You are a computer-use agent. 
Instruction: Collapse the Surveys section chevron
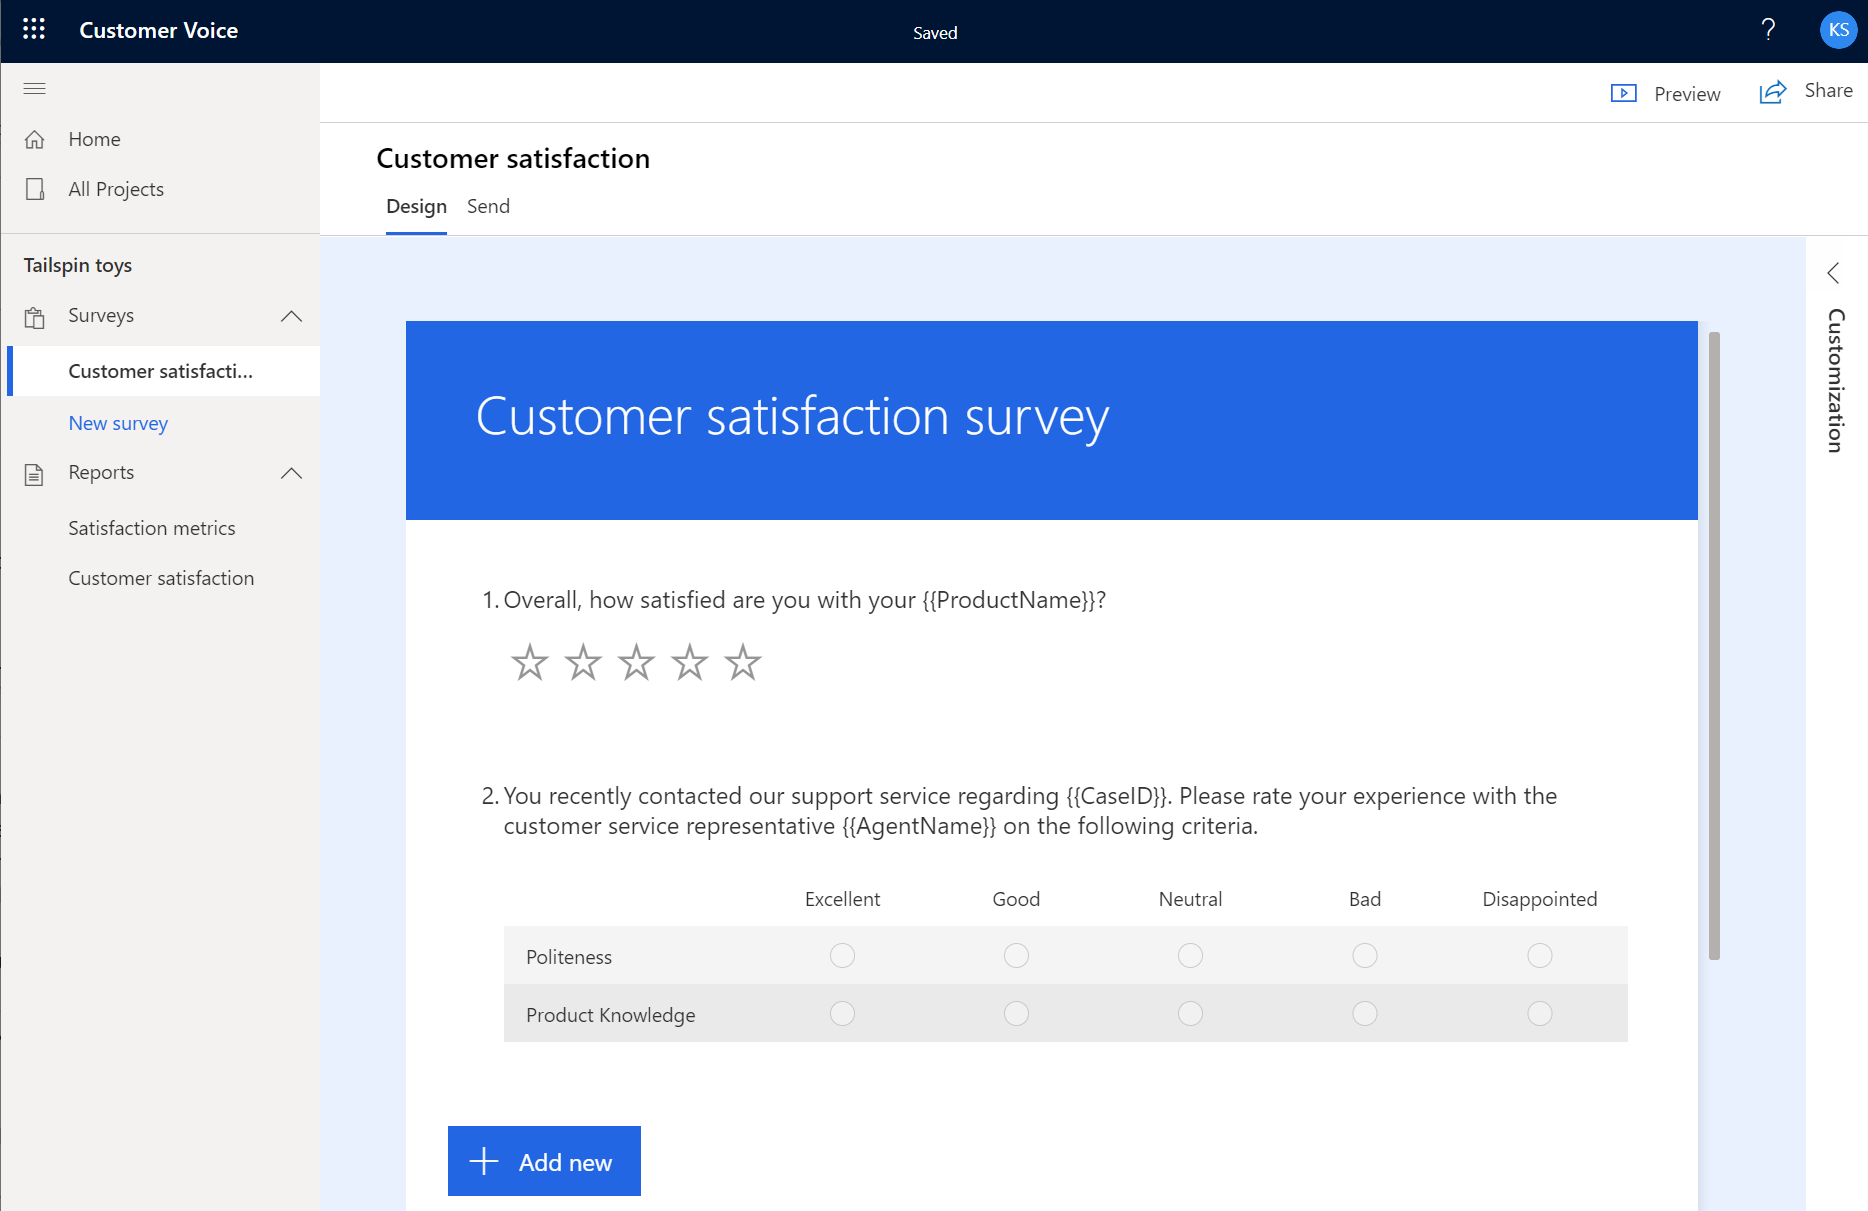click(x=291, y=316)
